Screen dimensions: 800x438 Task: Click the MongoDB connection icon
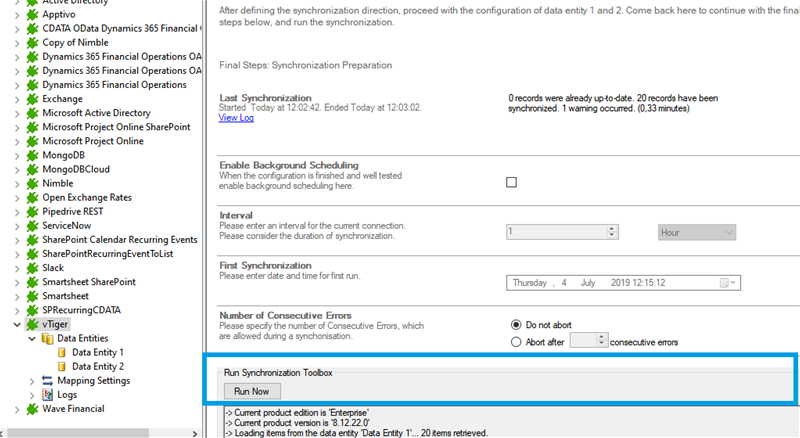tap(32, 156)
